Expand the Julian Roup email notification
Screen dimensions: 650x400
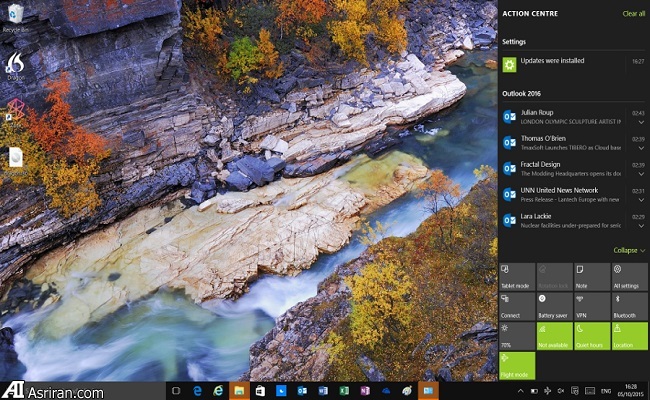641,121
